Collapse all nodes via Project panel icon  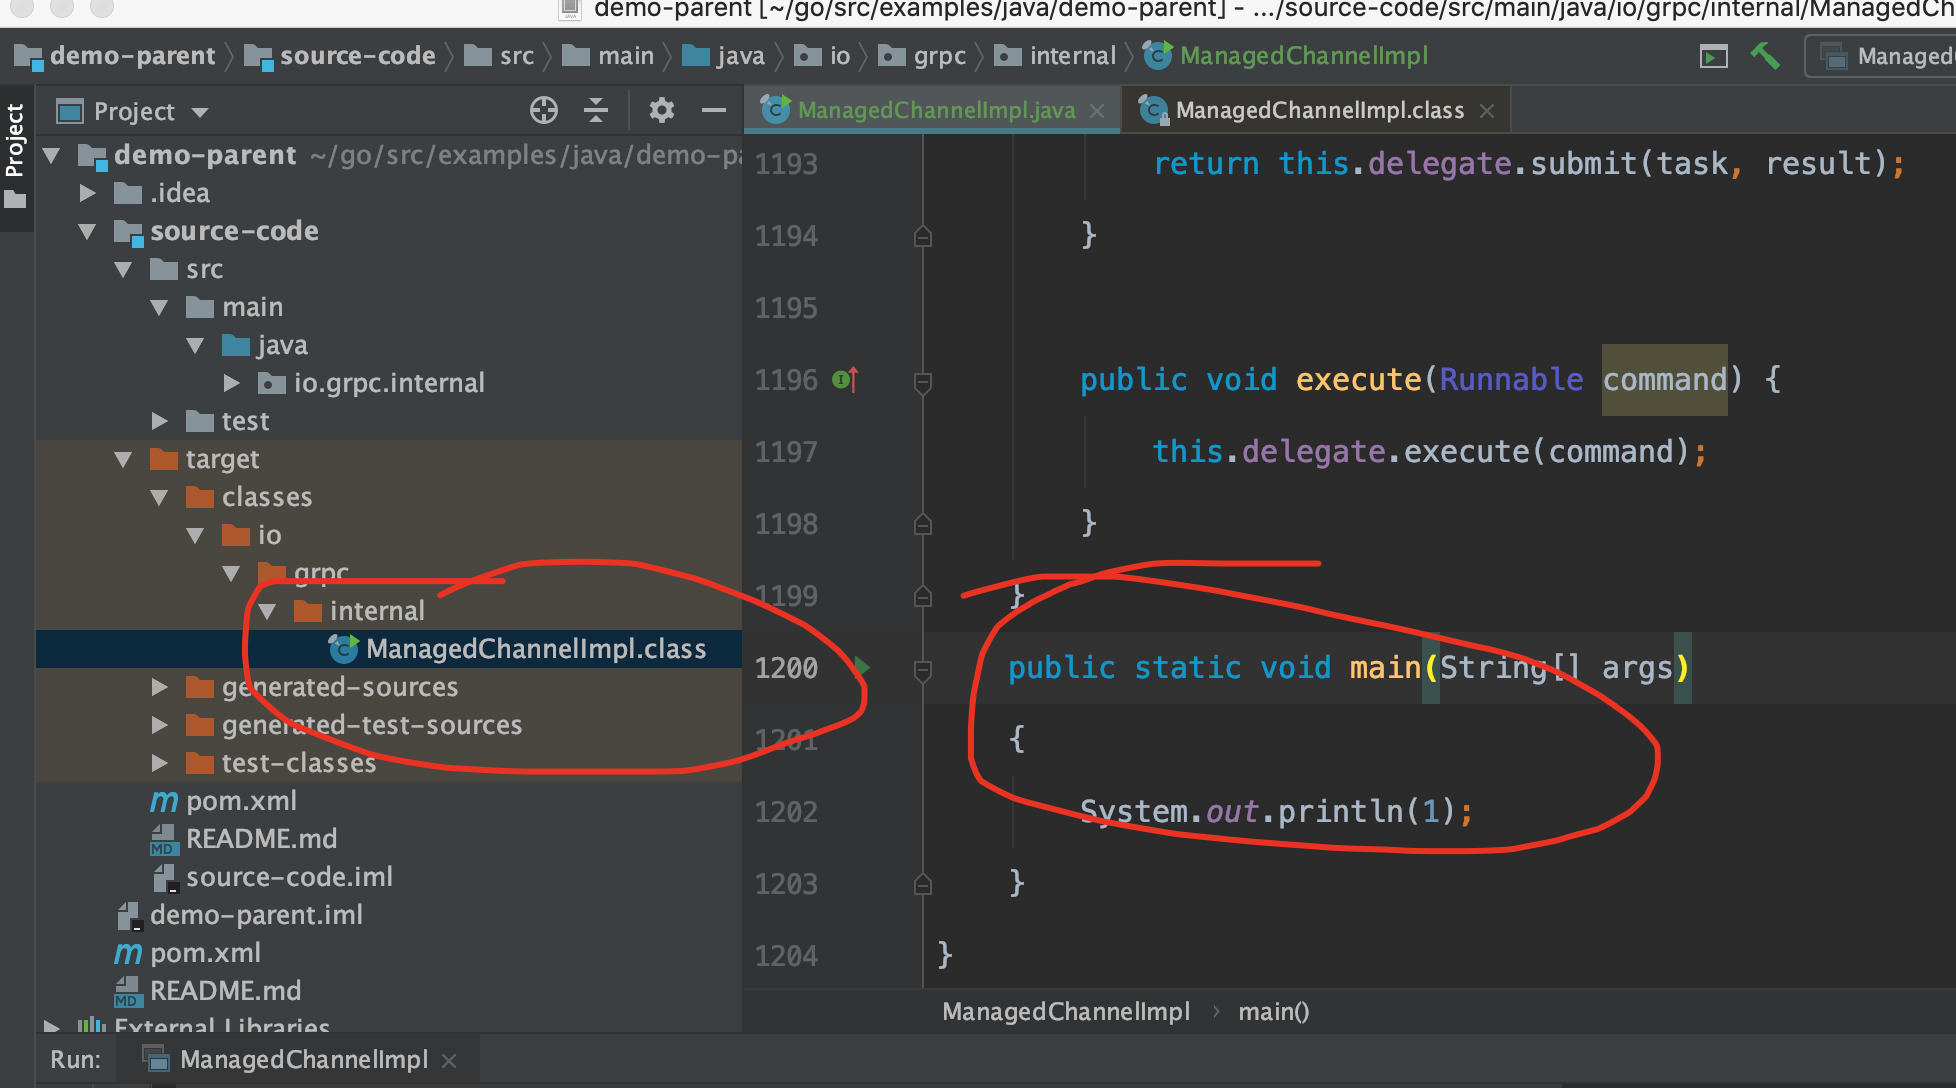(596, 111)
